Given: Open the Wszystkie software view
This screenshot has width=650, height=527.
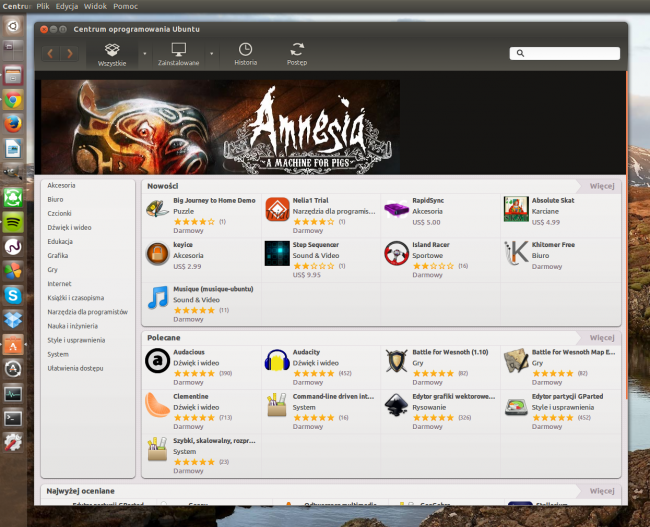Looking at the screenshot, I should pyautogui.click(x=112, y=54).
